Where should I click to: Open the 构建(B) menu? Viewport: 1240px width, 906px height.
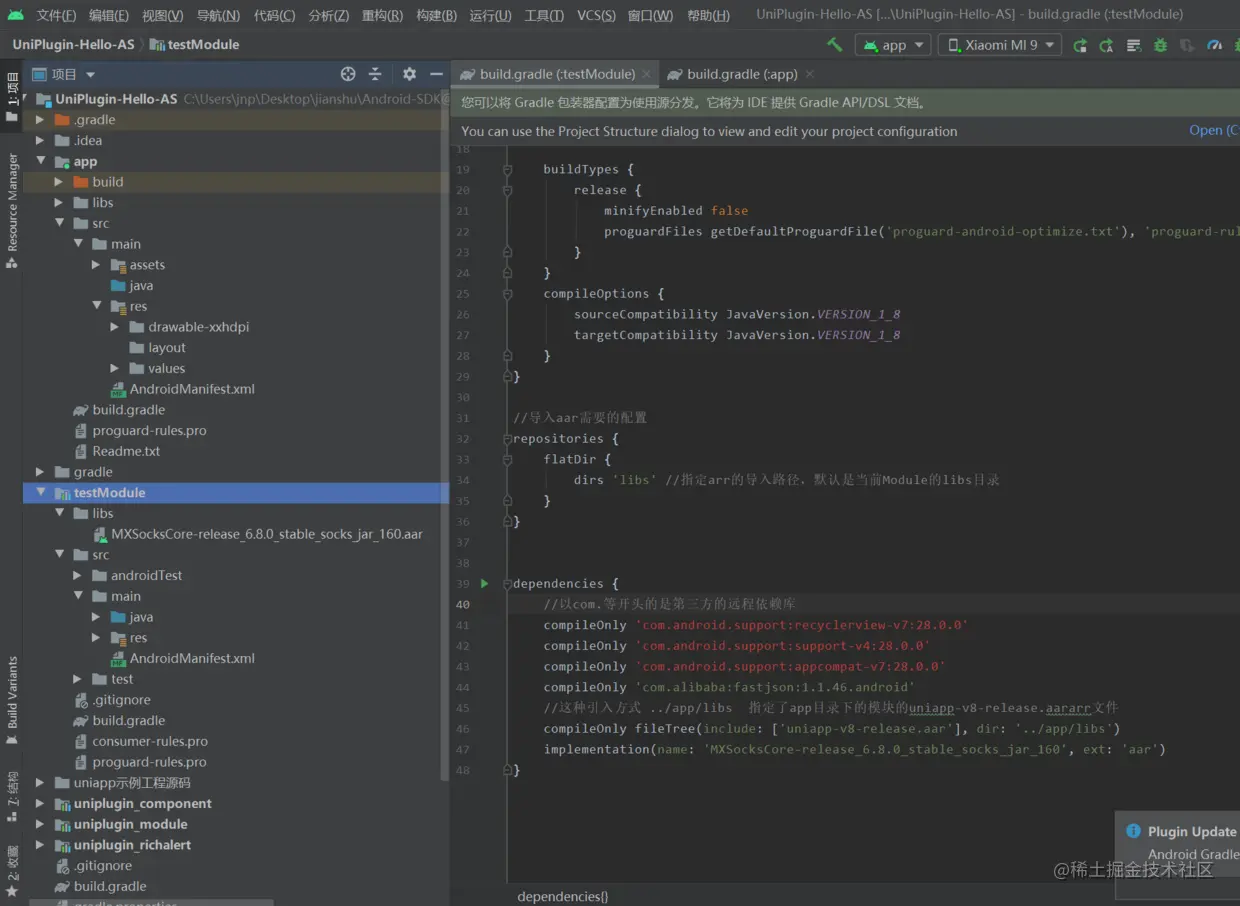(436, 15)
